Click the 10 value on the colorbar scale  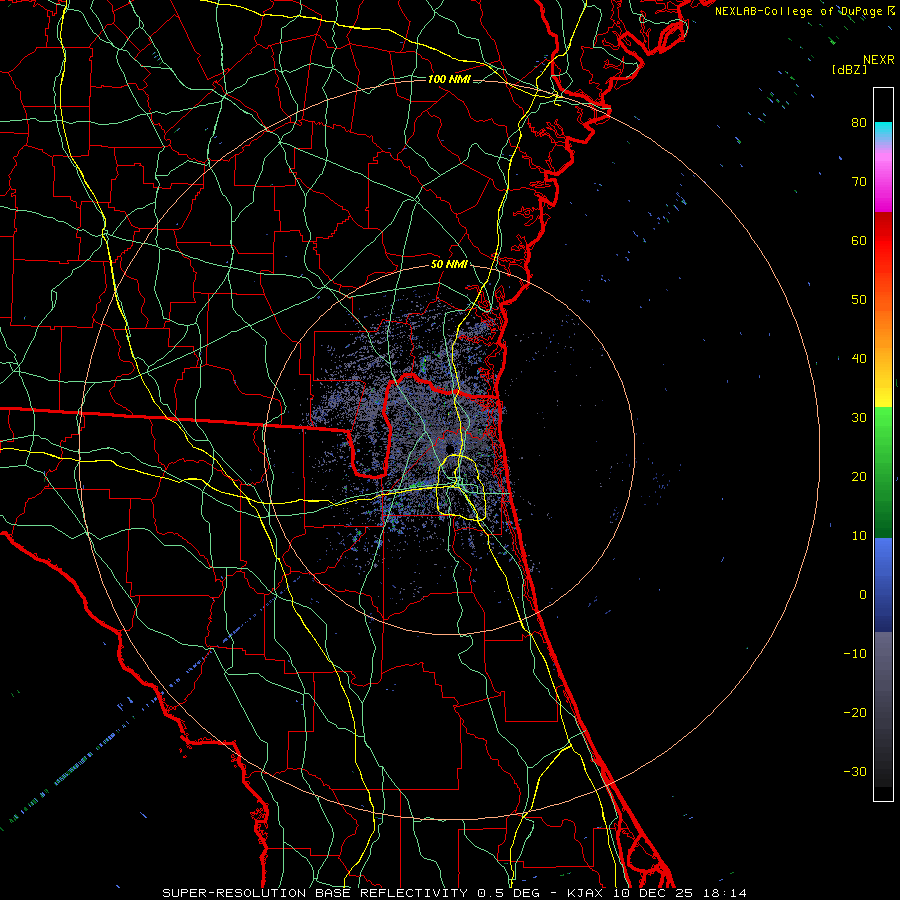click(x=859, y=536)
